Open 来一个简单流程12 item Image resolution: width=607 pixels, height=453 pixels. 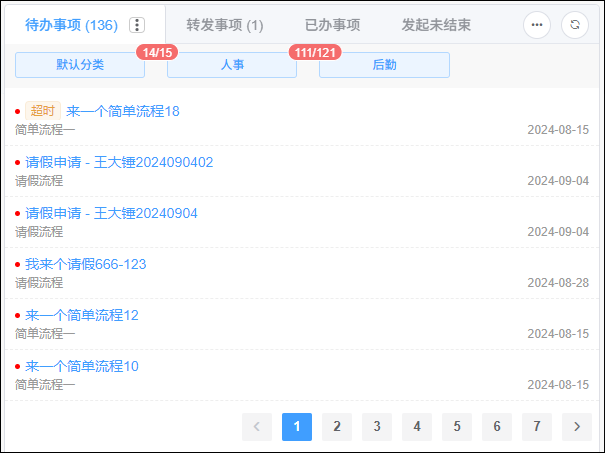(82, 315)
